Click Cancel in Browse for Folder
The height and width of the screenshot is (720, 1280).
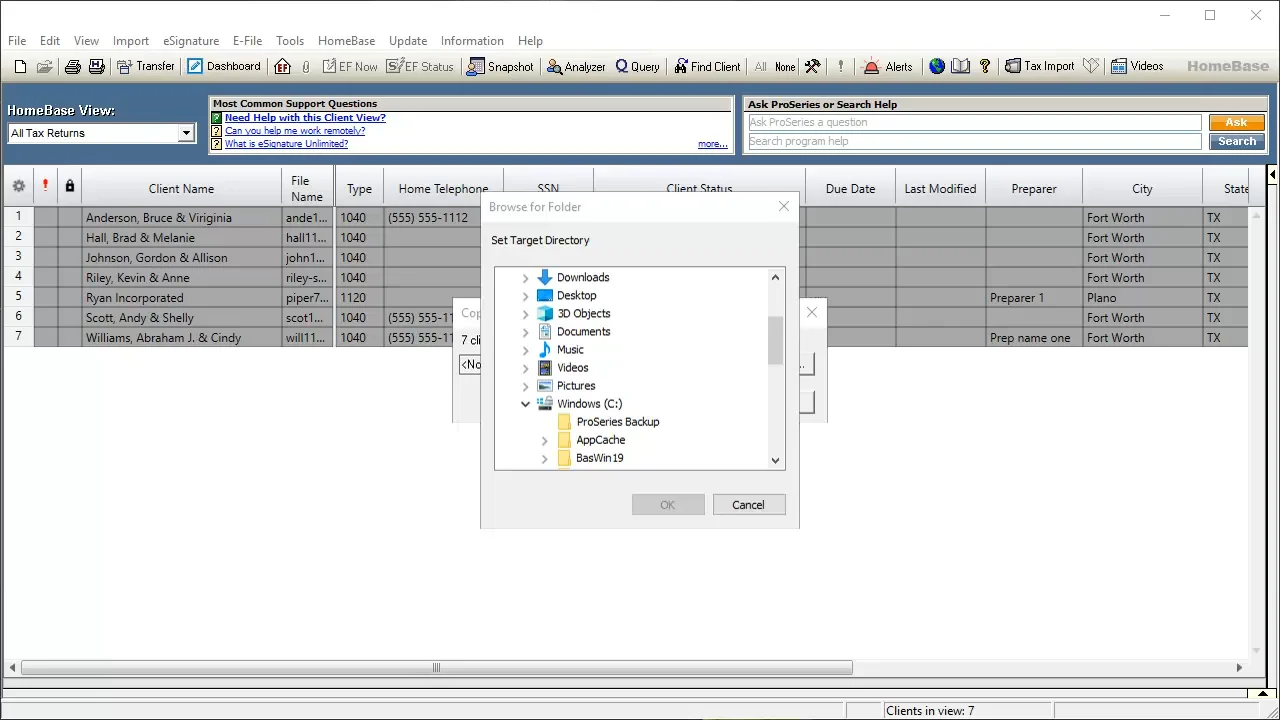(x=748, y=505)
